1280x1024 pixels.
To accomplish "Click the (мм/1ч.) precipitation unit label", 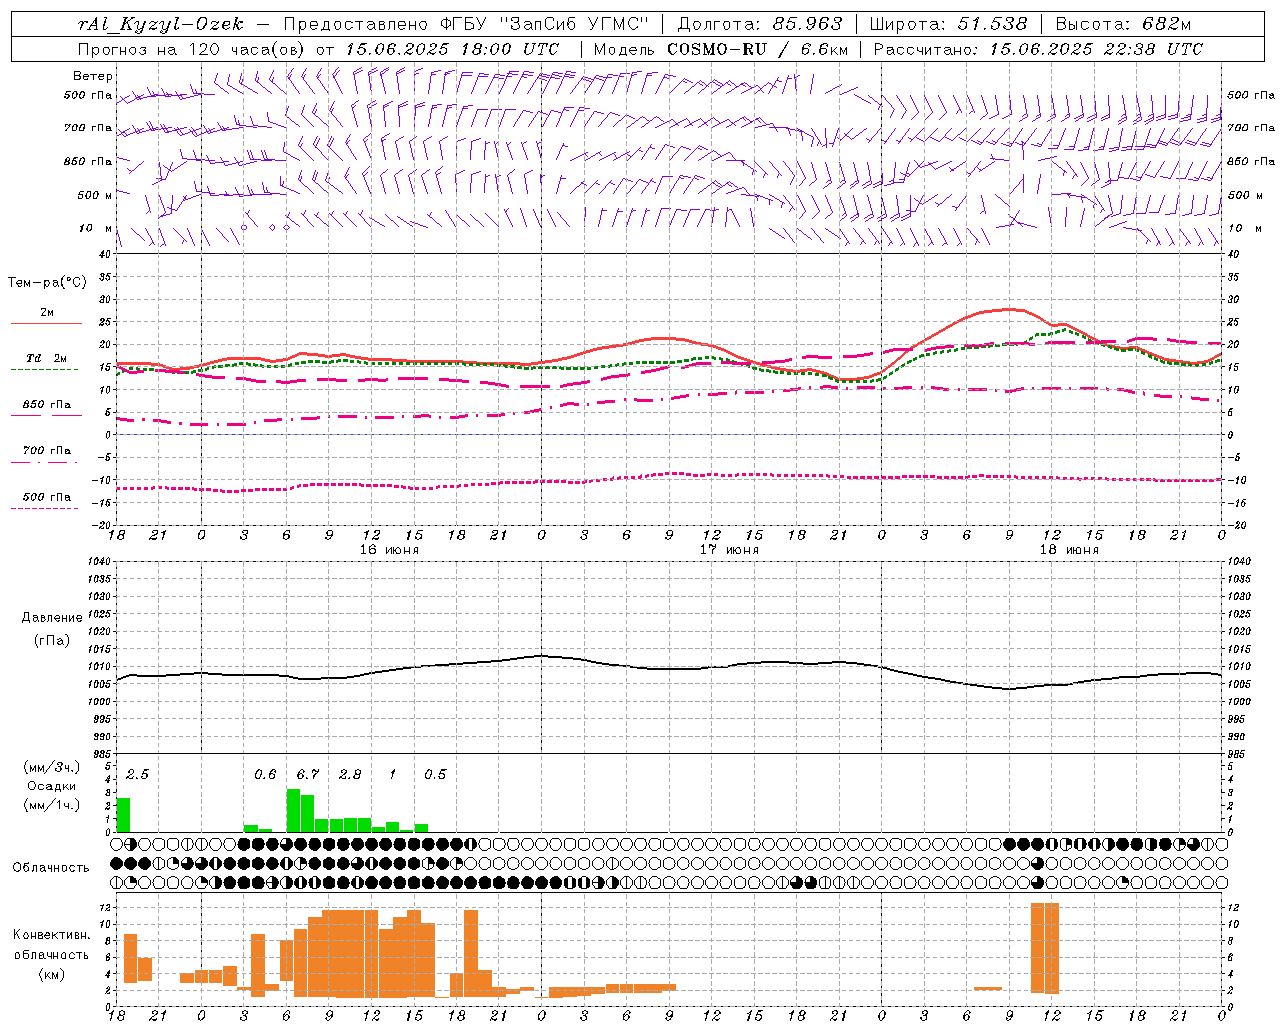I will [51, 804].
